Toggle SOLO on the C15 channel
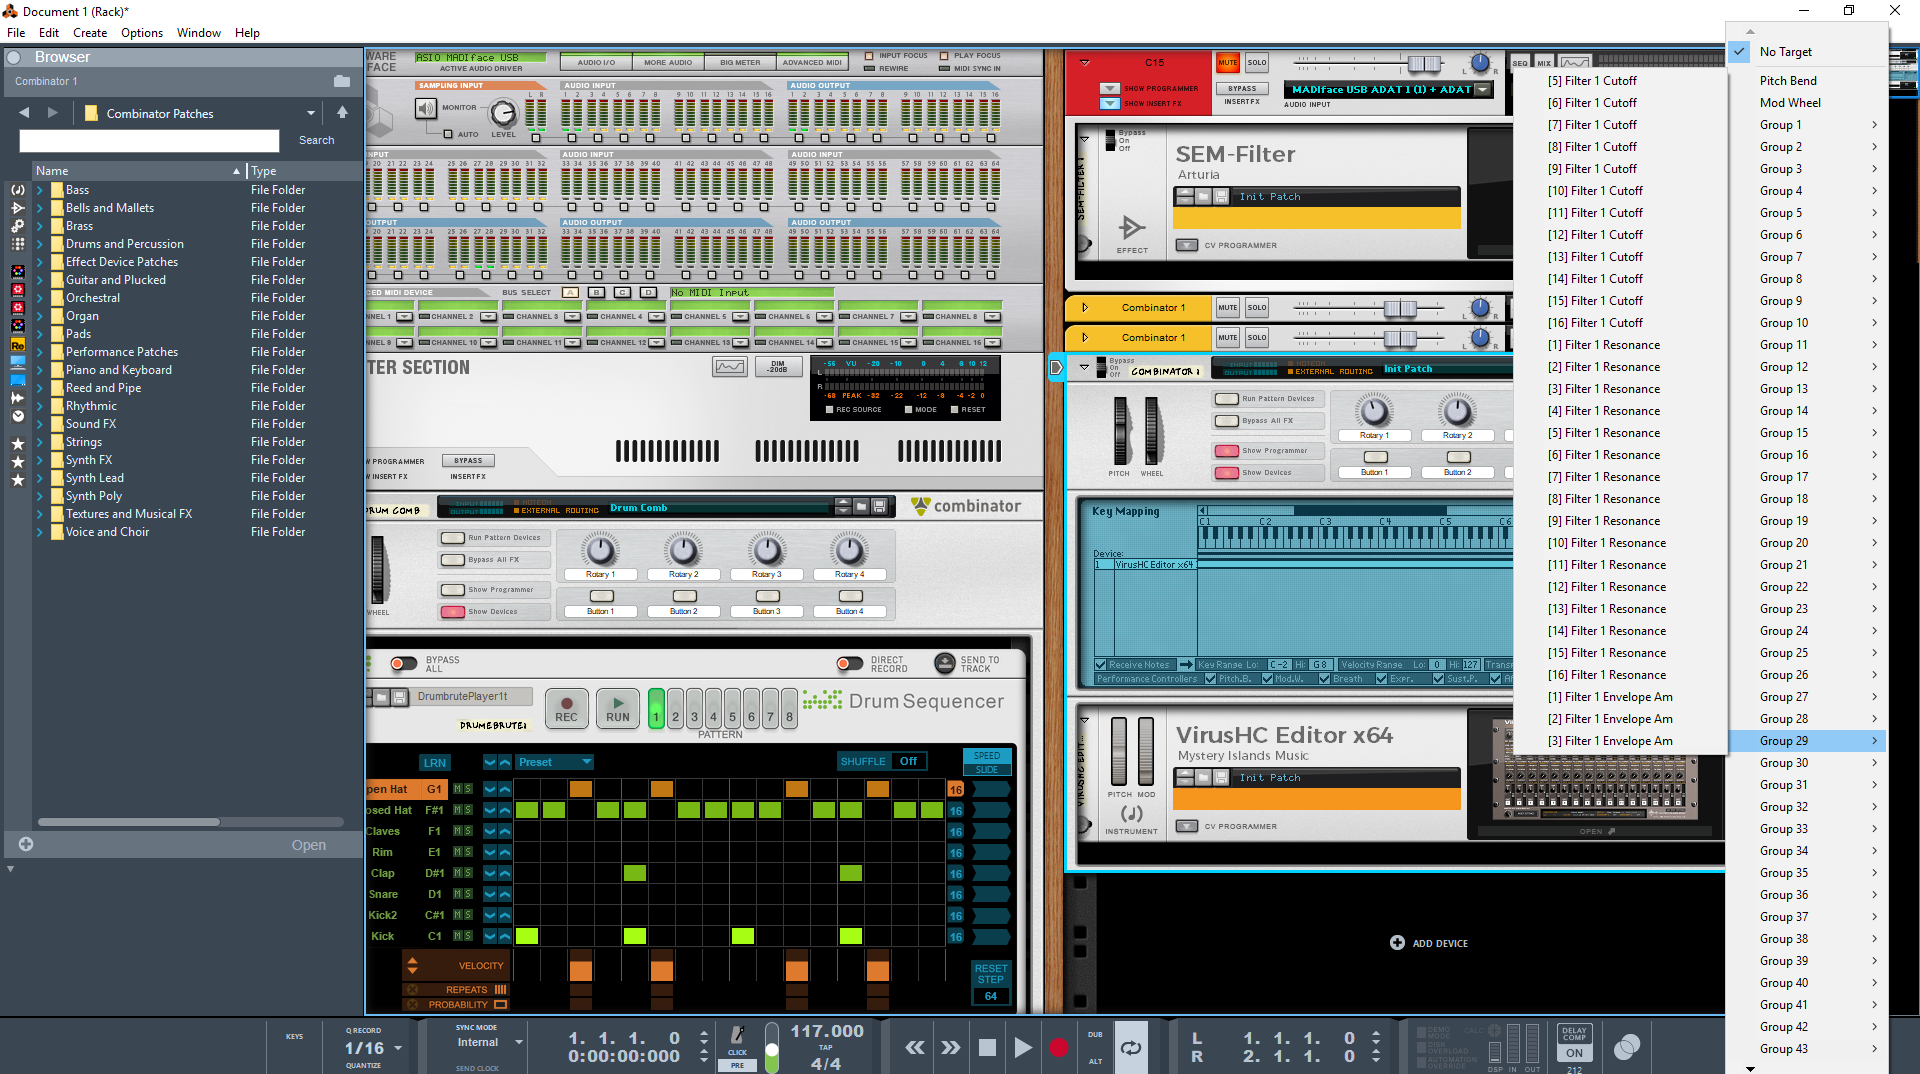The height and width of the screenshot is (1074, 1920). click(1256, 63)
